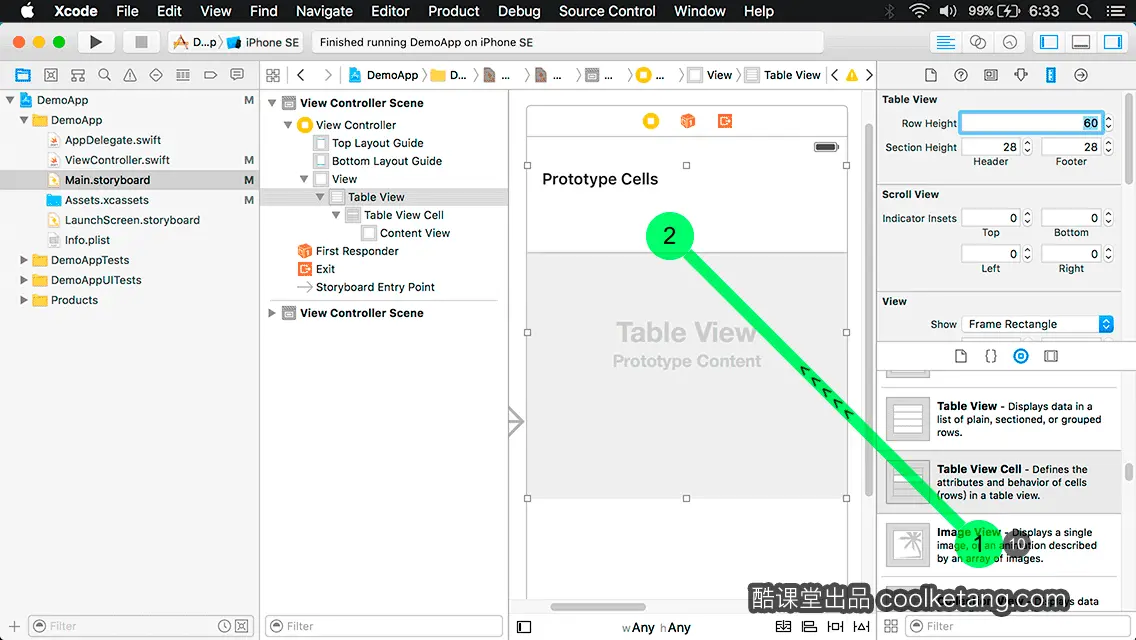Screen dimensions: 1136x640
Task: Select the Table View Cell library item
Action: tap(1000, 482)
